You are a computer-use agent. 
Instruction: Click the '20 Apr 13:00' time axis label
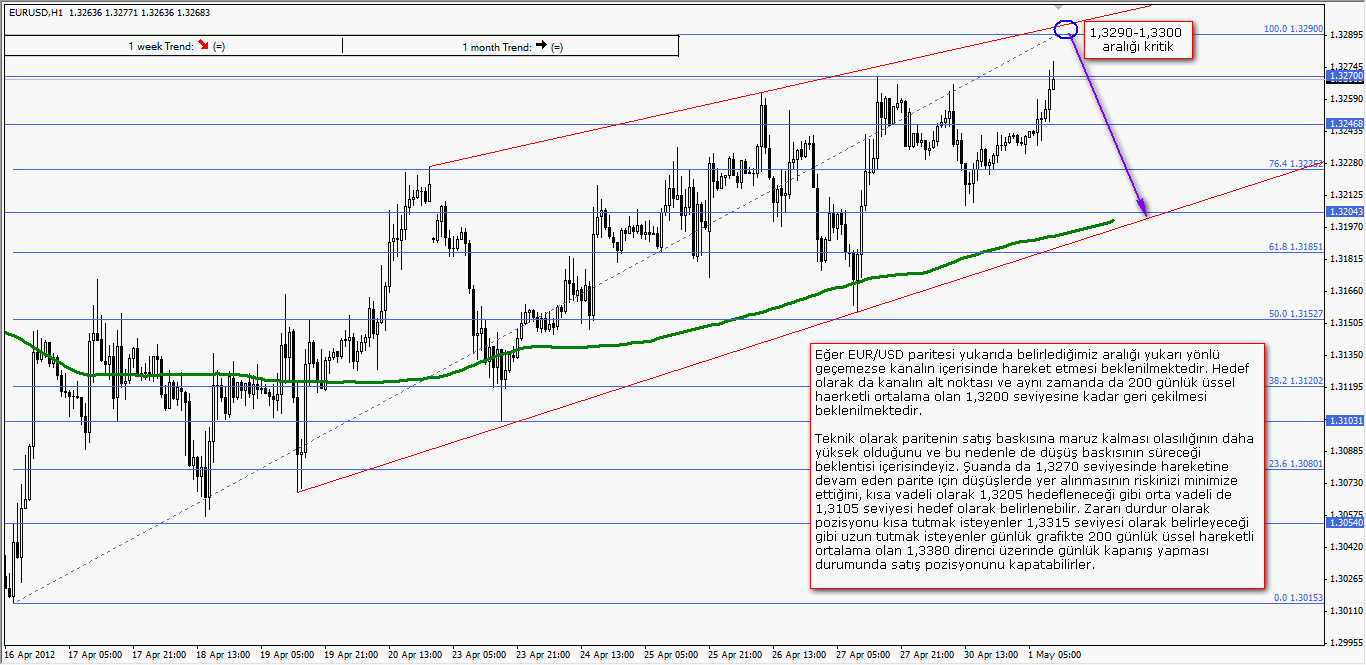[415, 655]
